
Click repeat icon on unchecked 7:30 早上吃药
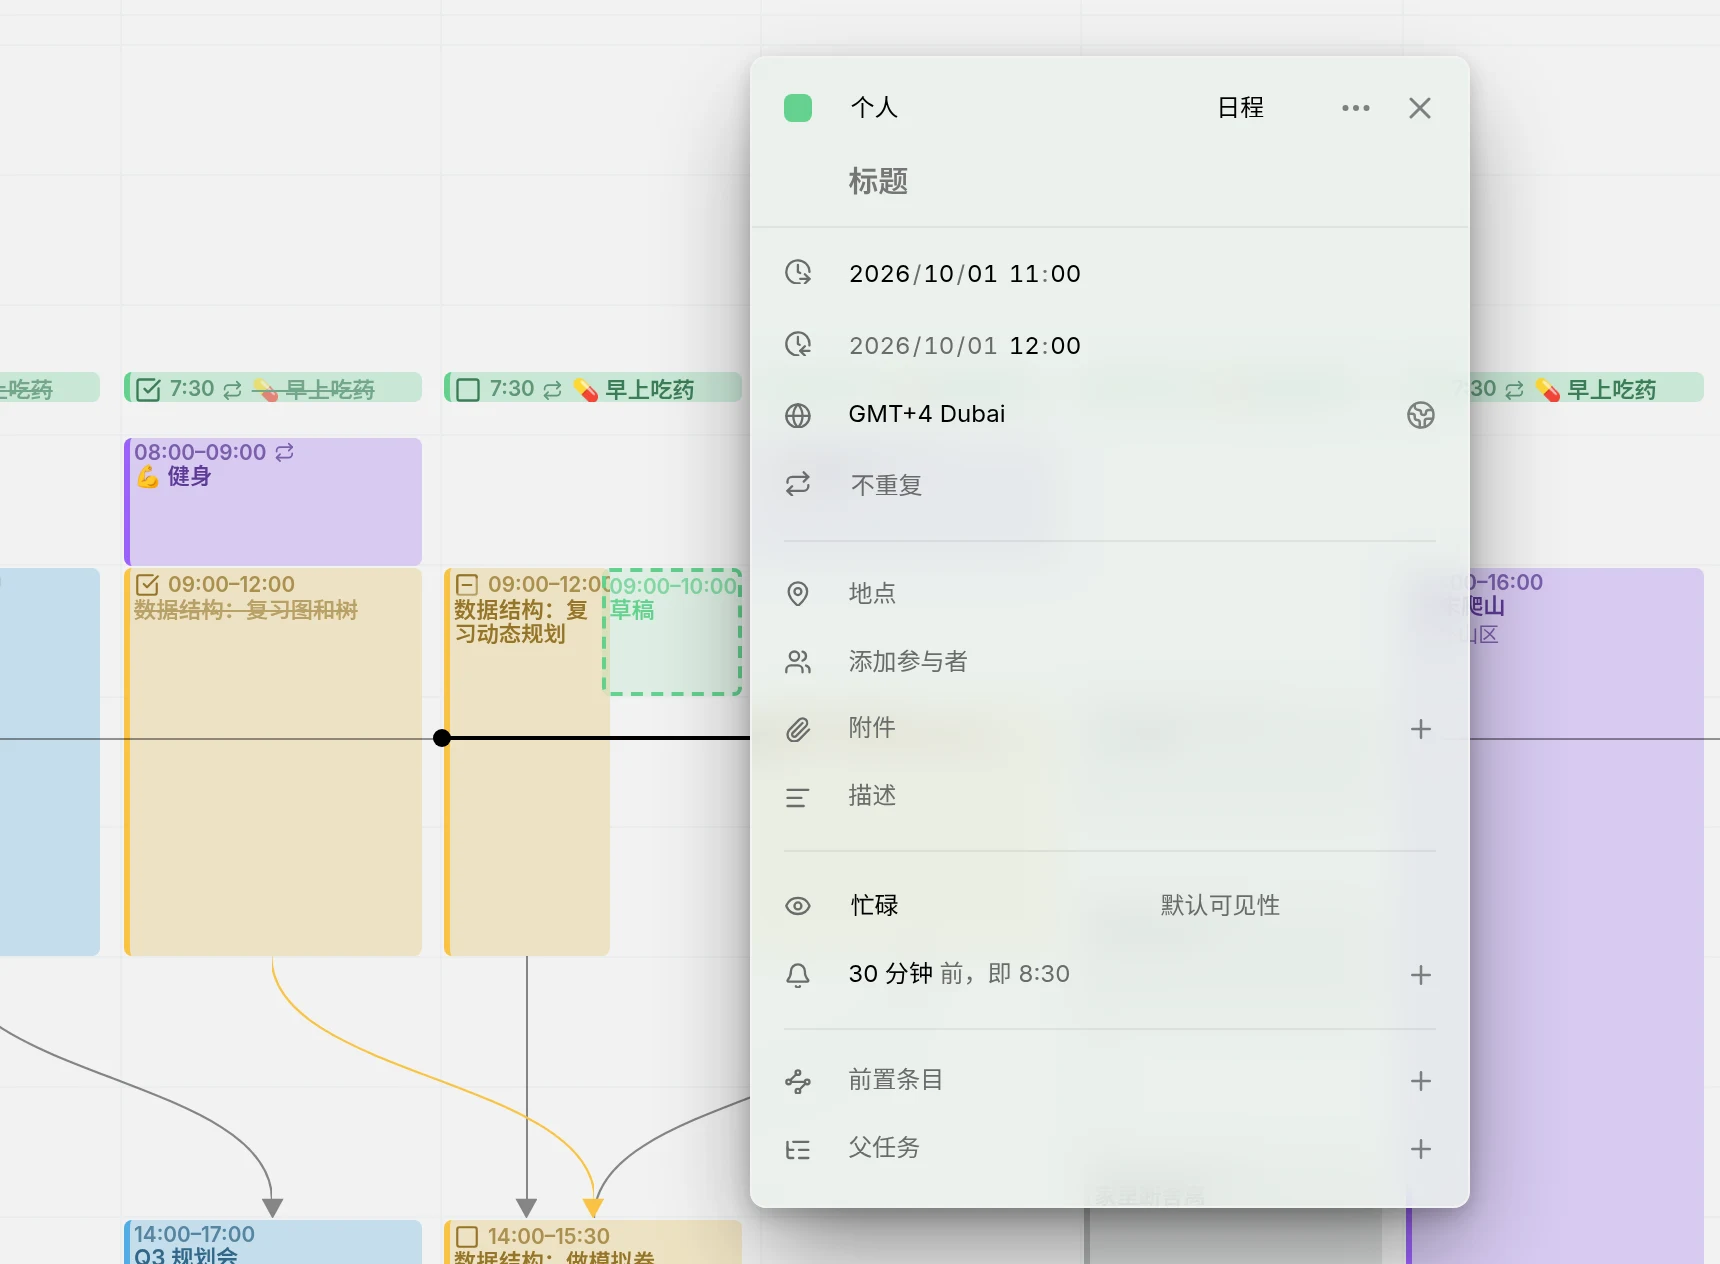[552, 389]
